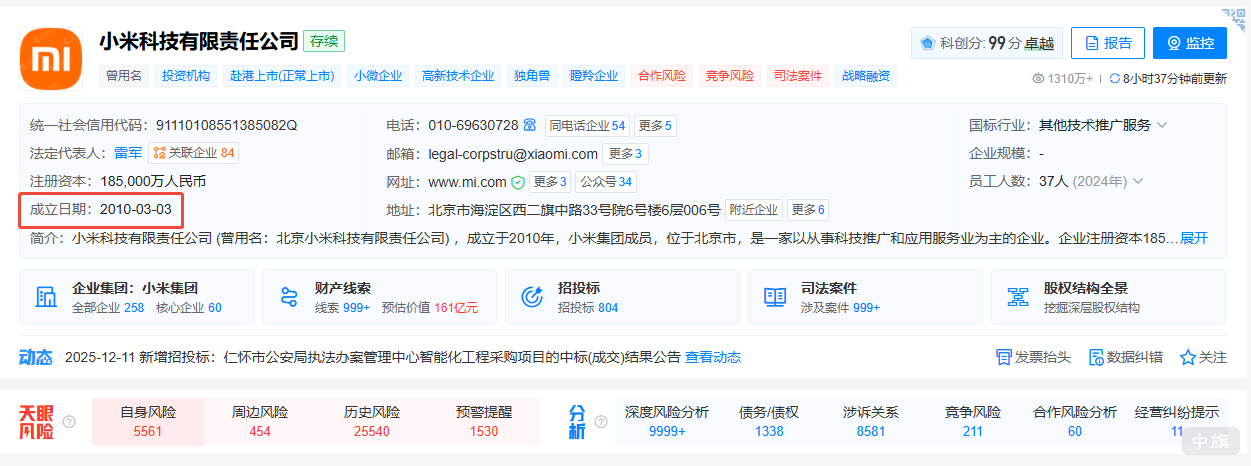Open 深度风险分析 9999+

pyautogui.click(x=667, y=422)
